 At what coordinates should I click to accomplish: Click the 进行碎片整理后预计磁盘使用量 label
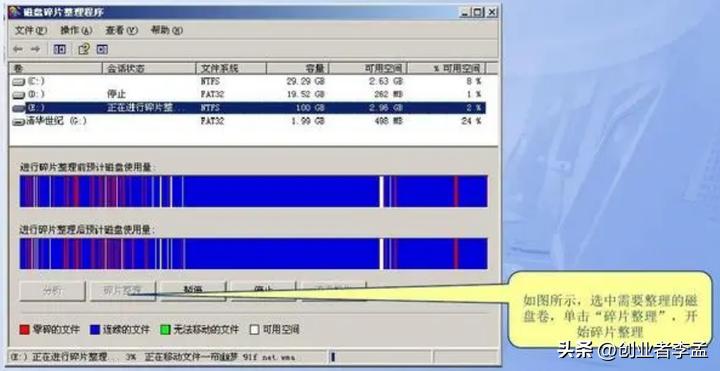[x=87, y=230]
